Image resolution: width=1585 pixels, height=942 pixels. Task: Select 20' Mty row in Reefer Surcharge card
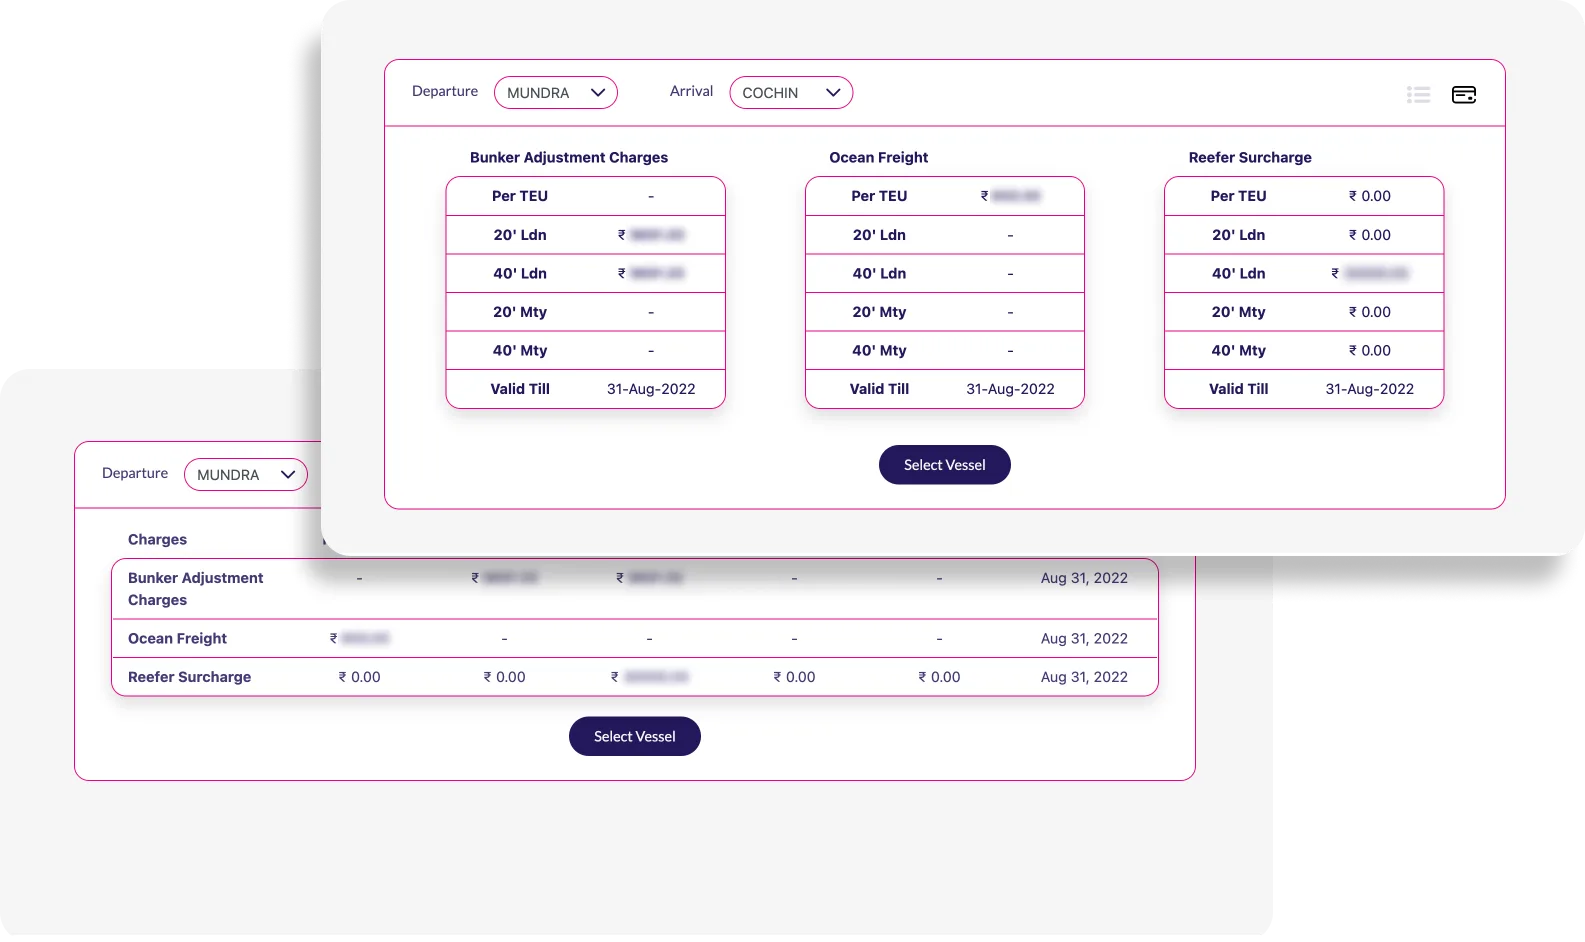(1304, 312)
